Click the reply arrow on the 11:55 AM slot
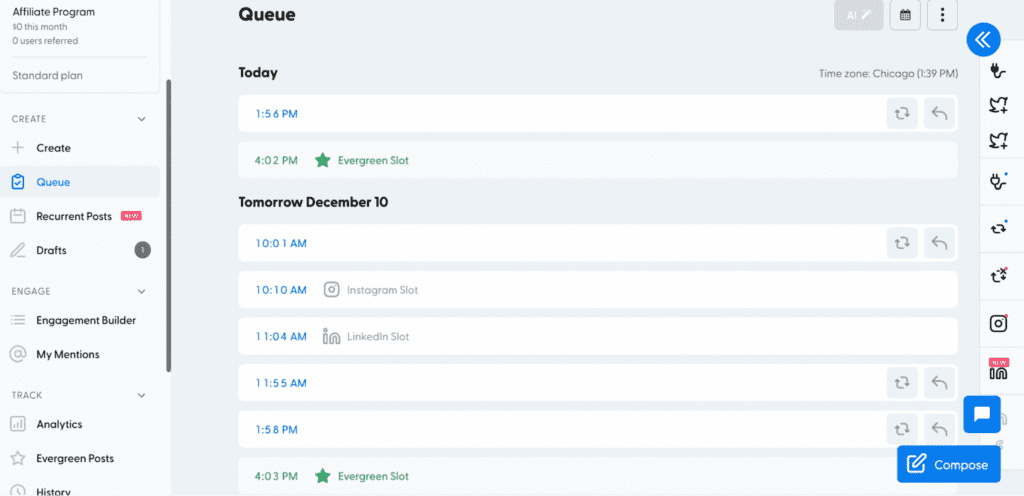This screenshot has height=496, width=1024. [939, 383]
